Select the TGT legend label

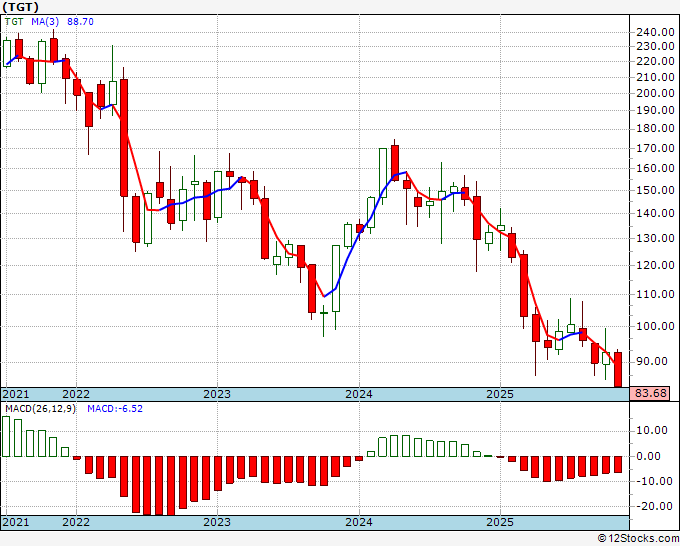[14, 22]
